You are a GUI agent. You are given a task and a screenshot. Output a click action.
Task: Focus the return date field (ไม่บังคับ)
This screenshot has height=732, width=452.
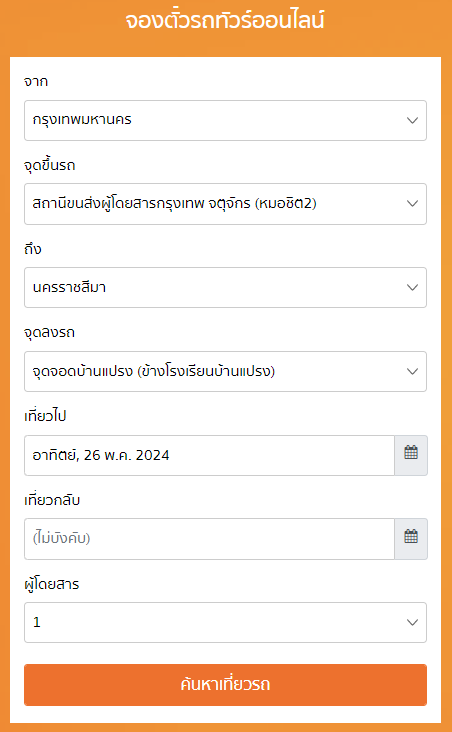click(x=209, y=539)
